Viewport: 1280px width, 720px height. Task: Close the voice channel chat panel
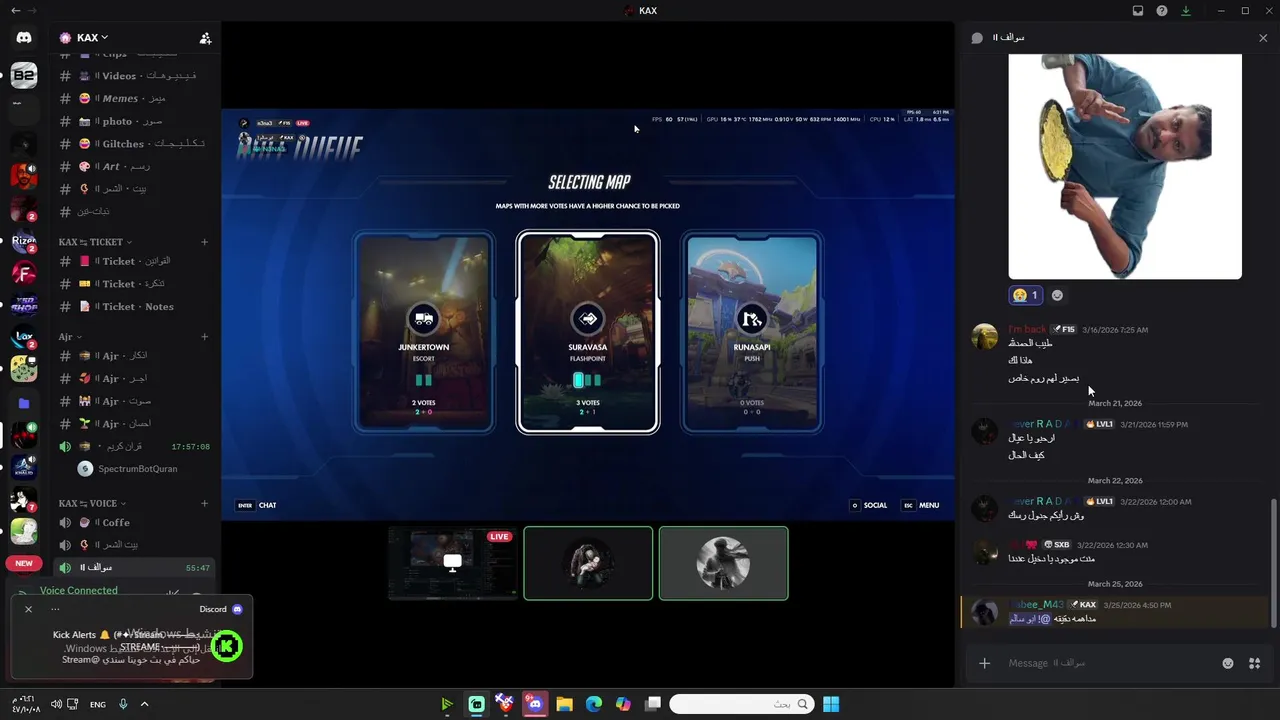1263,38
